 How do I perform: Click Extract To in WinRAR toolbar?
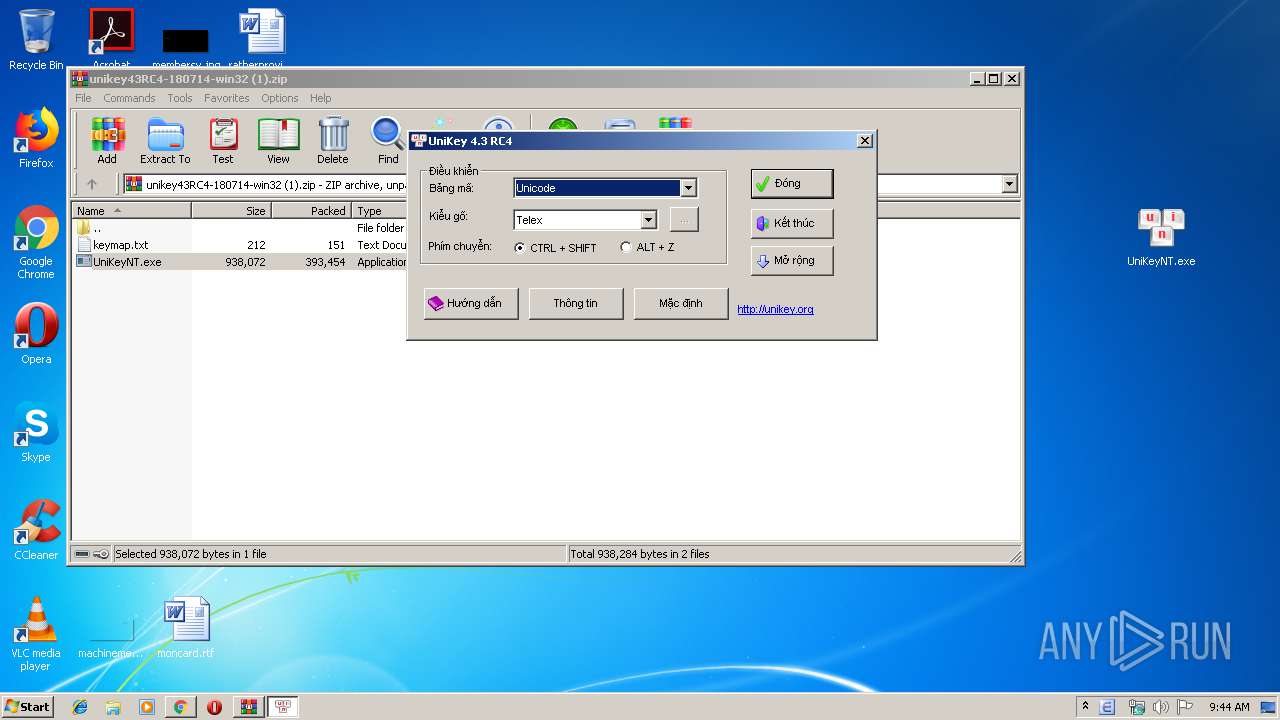click(x=165, y=140)
